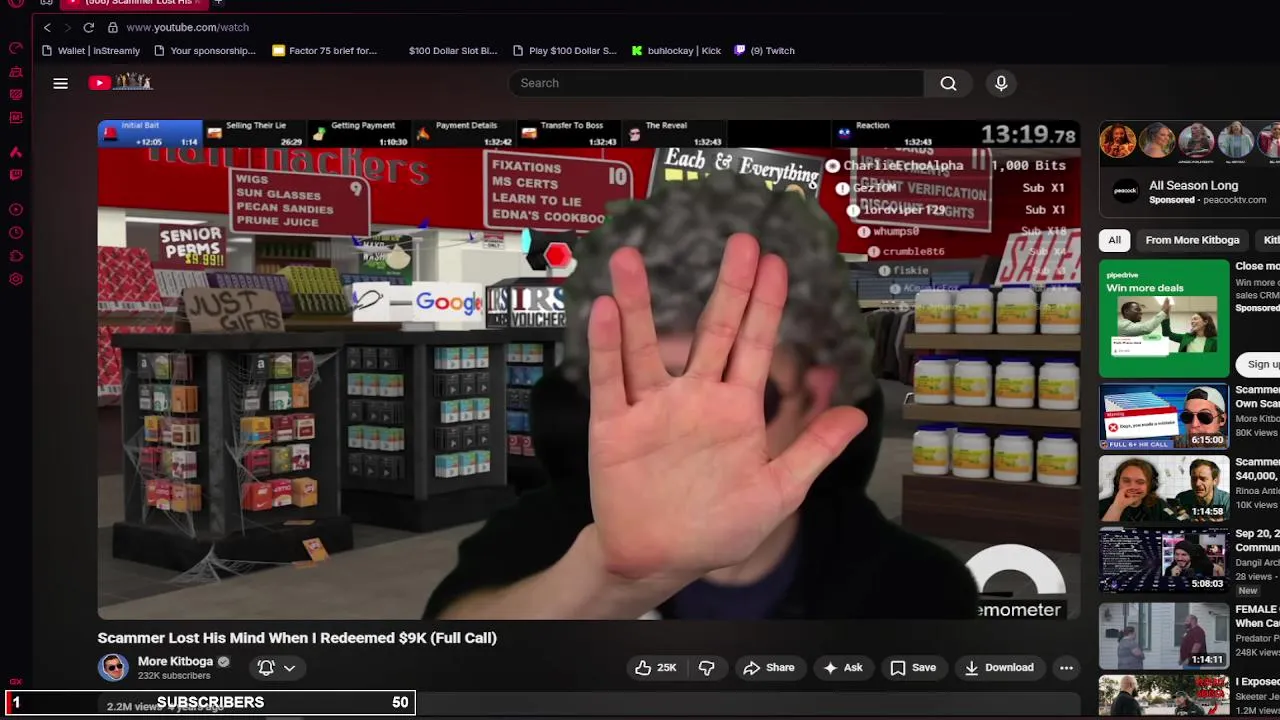Open Wallet | InStreamly bookmark
Screen dimensions: 1280x720
coord(91,50)
